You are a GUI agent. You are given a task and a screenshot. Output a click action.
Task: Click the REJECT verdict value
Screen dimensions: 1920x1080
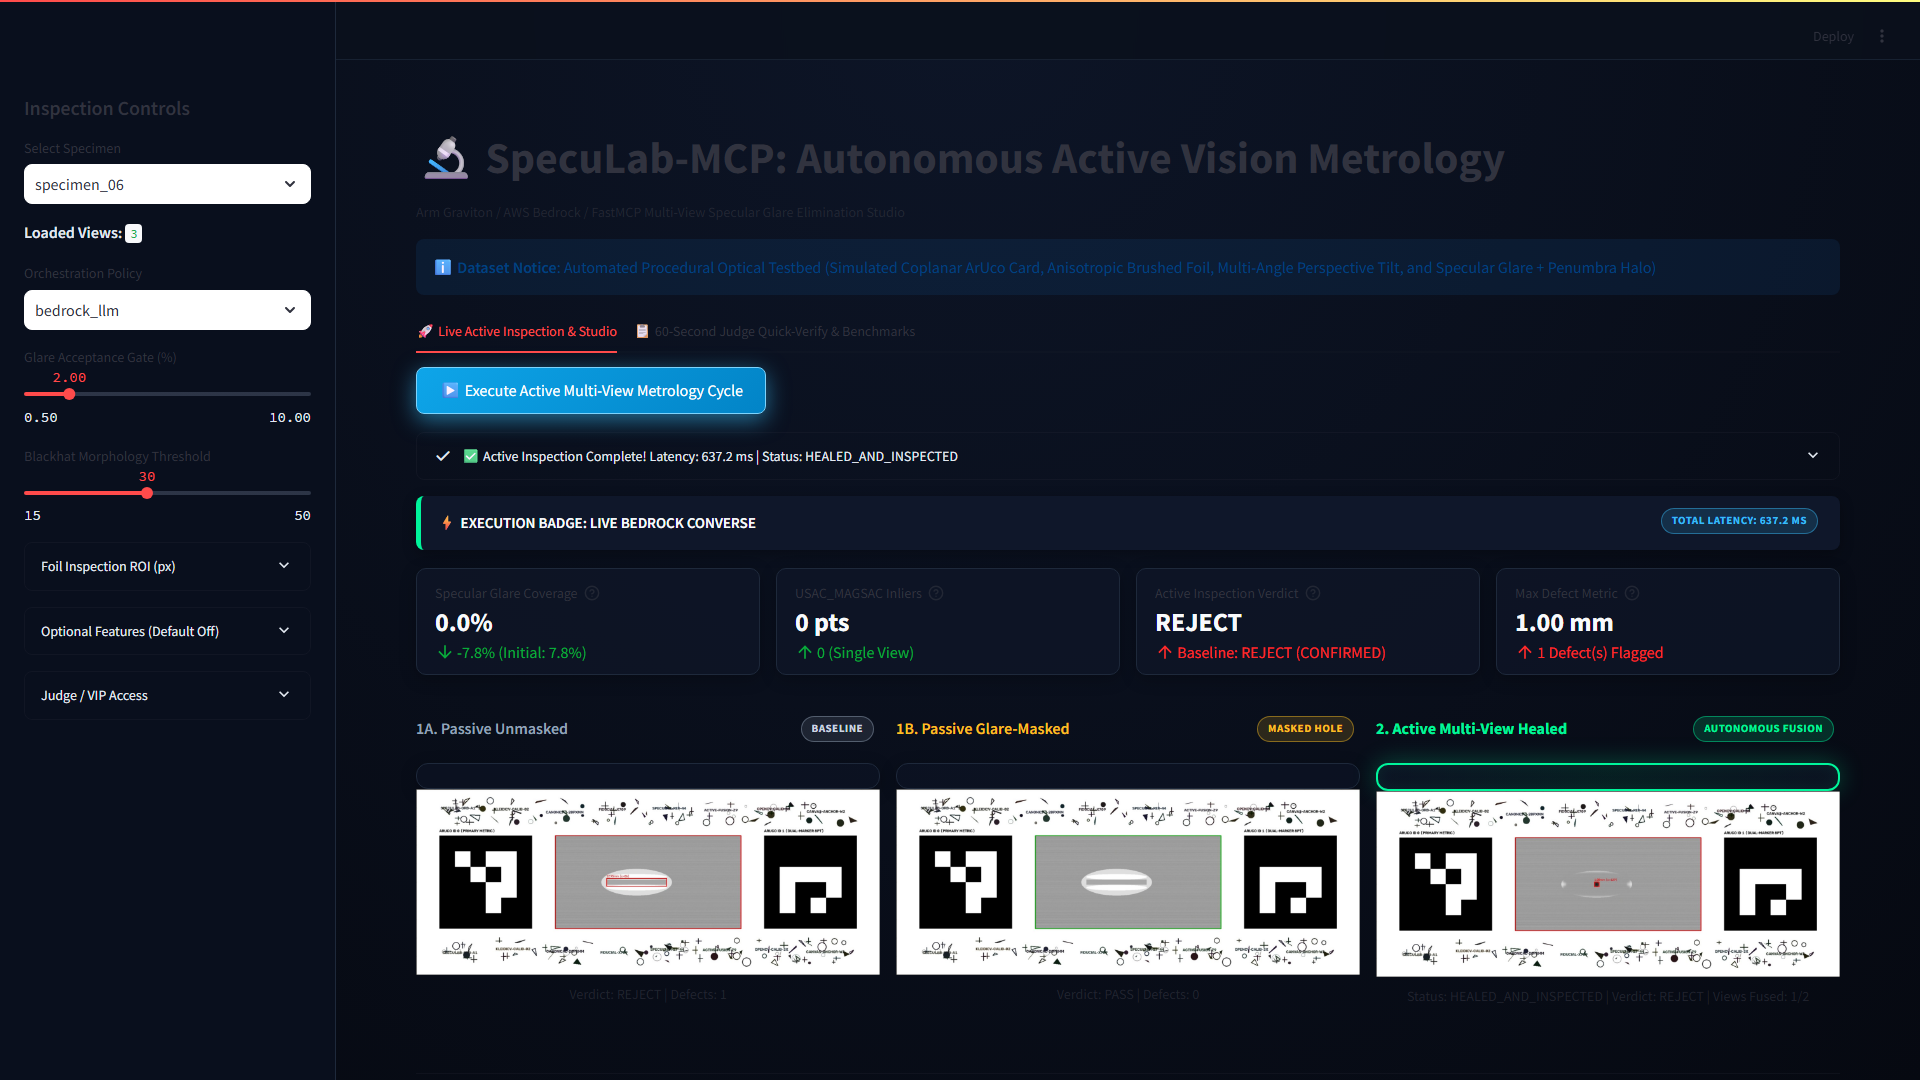pyautogui.click(x=1198, y=623)
